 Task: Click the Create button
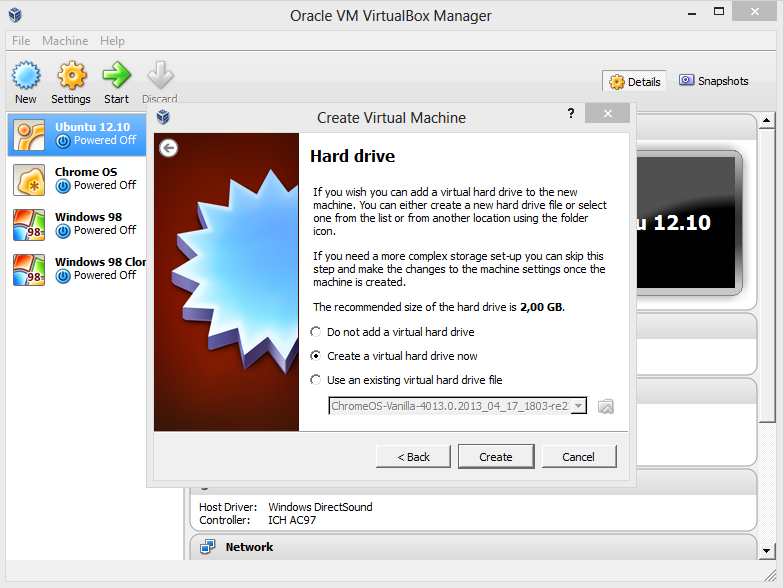[x=496, y=457]
